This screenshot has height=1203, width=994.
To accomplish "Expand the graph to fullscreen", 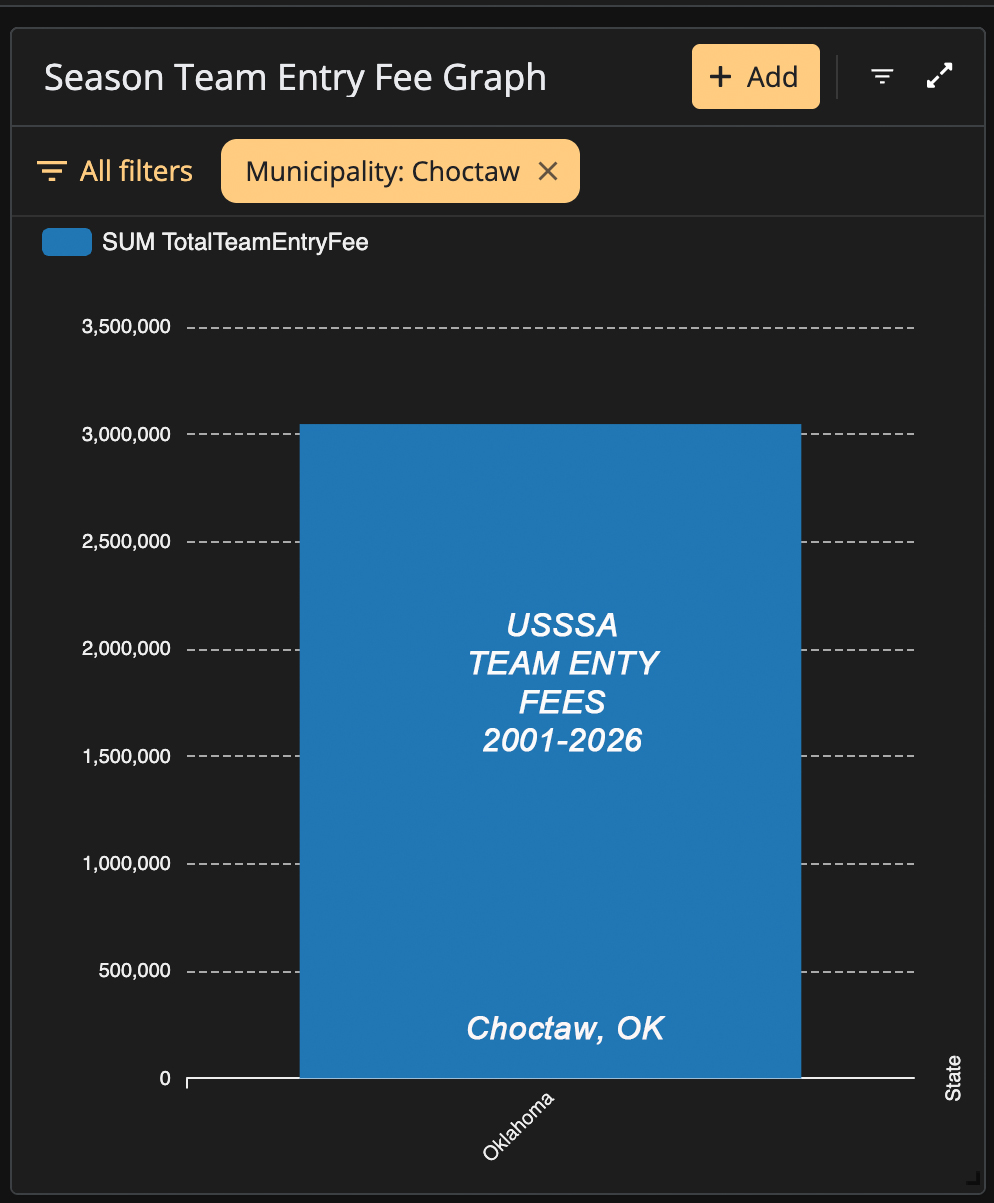I will coord(939,76).
